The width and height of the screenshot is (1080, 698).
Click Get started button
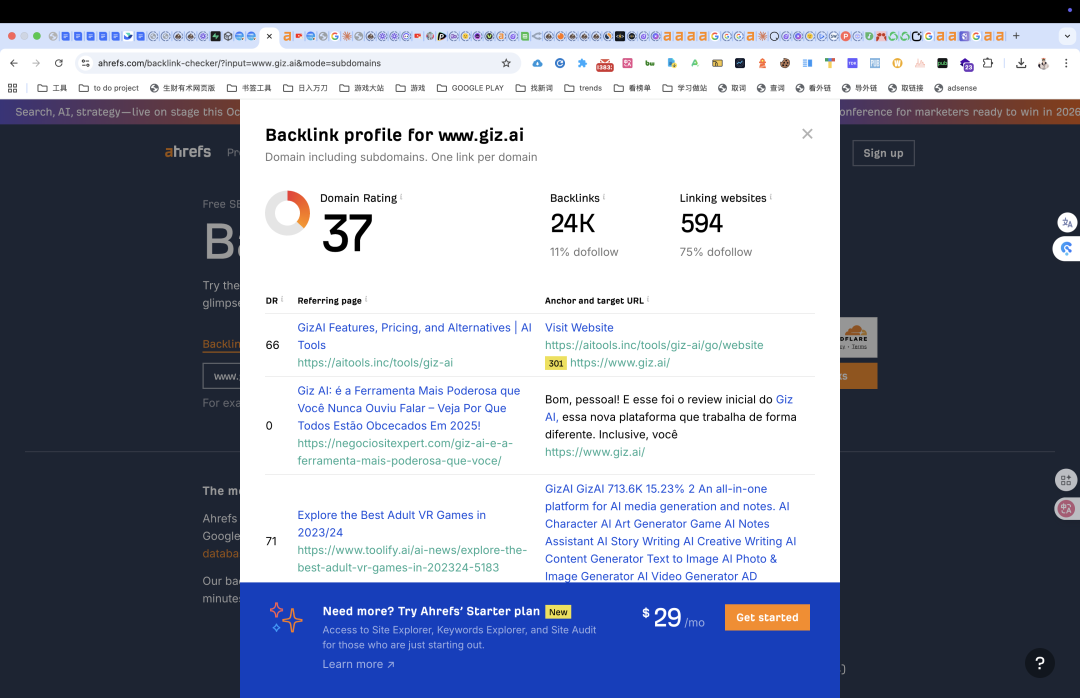(x=767, y=617)
